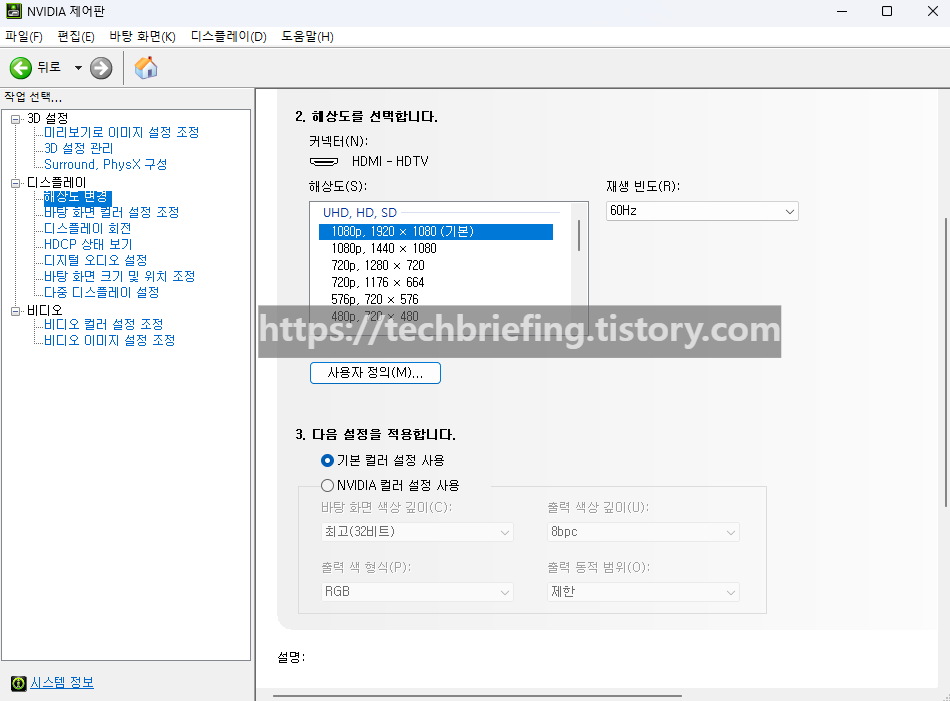Open 시스템 정보 via the bottom link
Screen dimensions: 950x701
pos(61,683)
